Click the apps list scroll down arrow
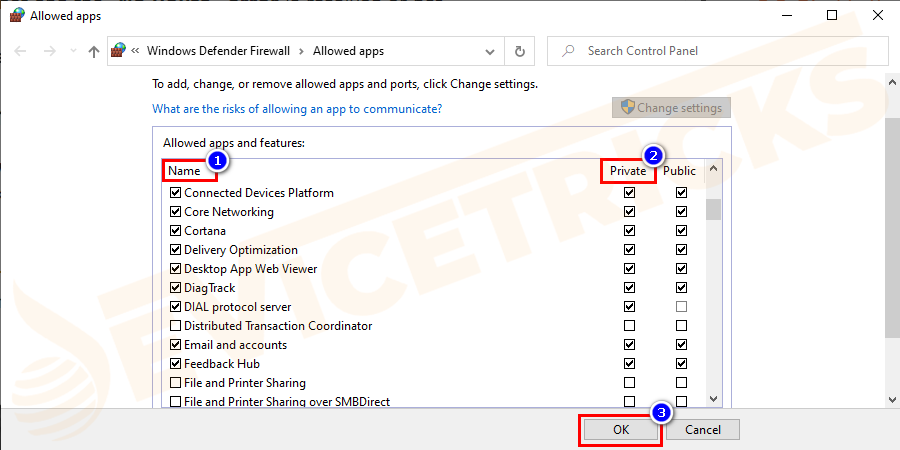Screen dimensions: 900x450 (713, 398)
